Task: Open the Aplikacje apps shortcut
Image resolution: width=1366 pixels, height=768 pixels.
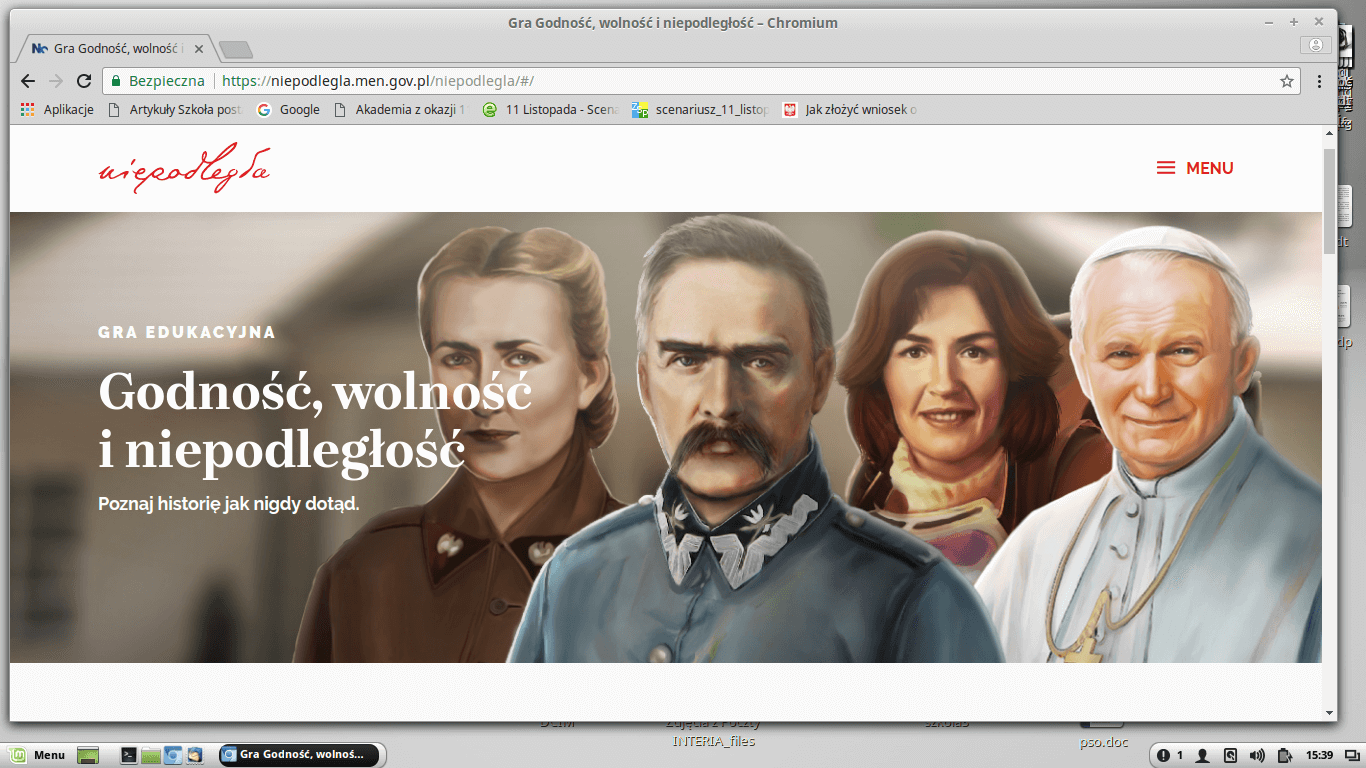Action: pos(57,110)
